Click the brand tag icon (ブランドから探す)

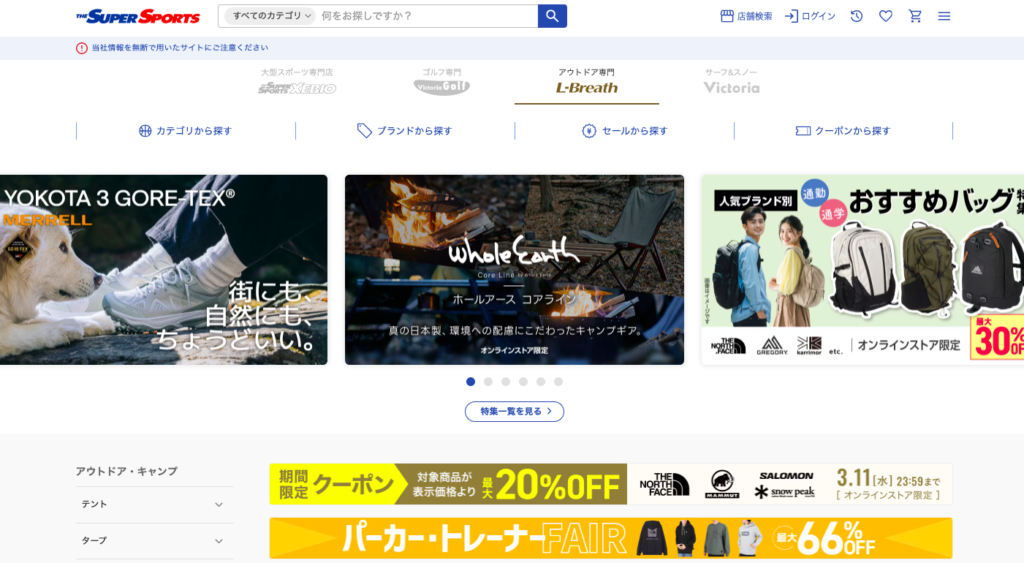364,131
